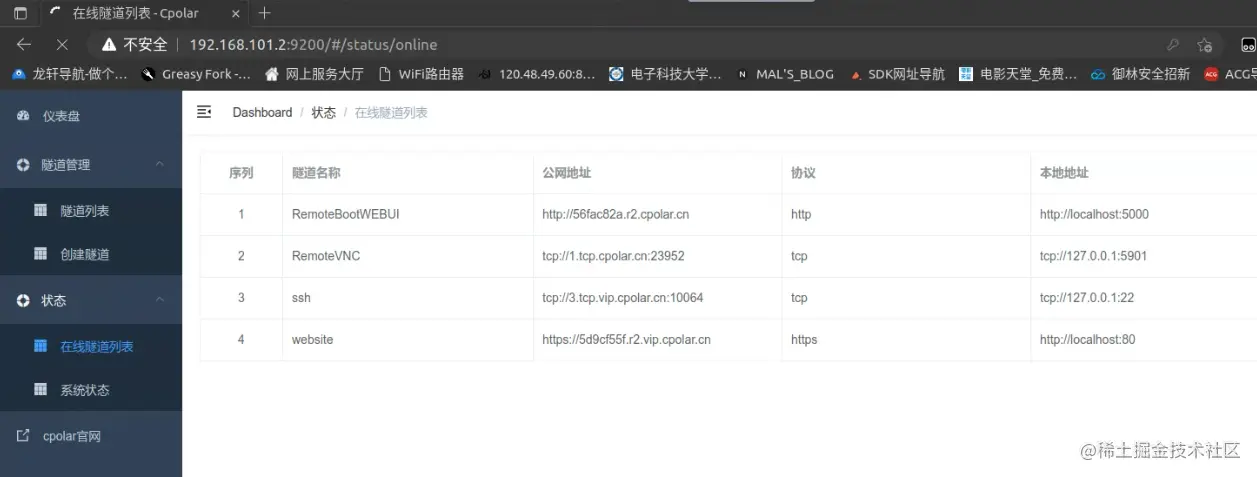Screen dimensions: 1257x477
Task: Open the 电子科技大学 bookmark
Action: point(665,74)
